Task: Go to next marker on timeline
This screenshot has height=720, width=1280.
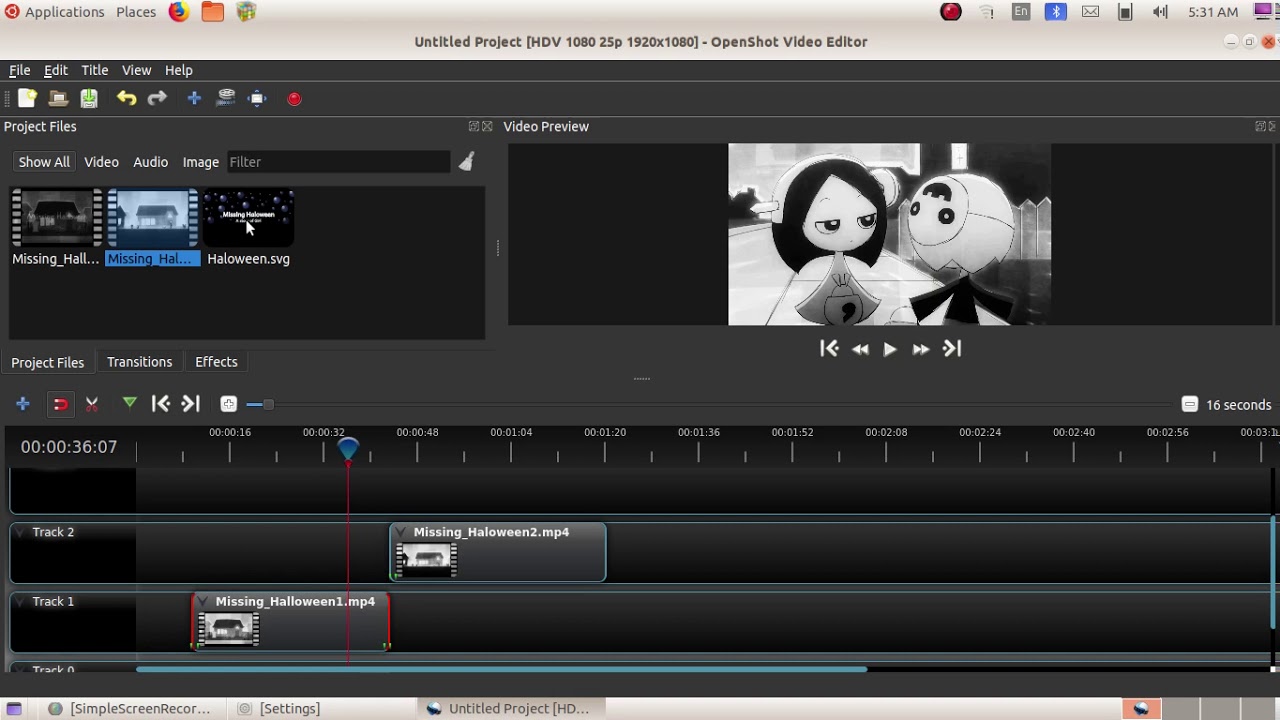Action: coord(191,404)
